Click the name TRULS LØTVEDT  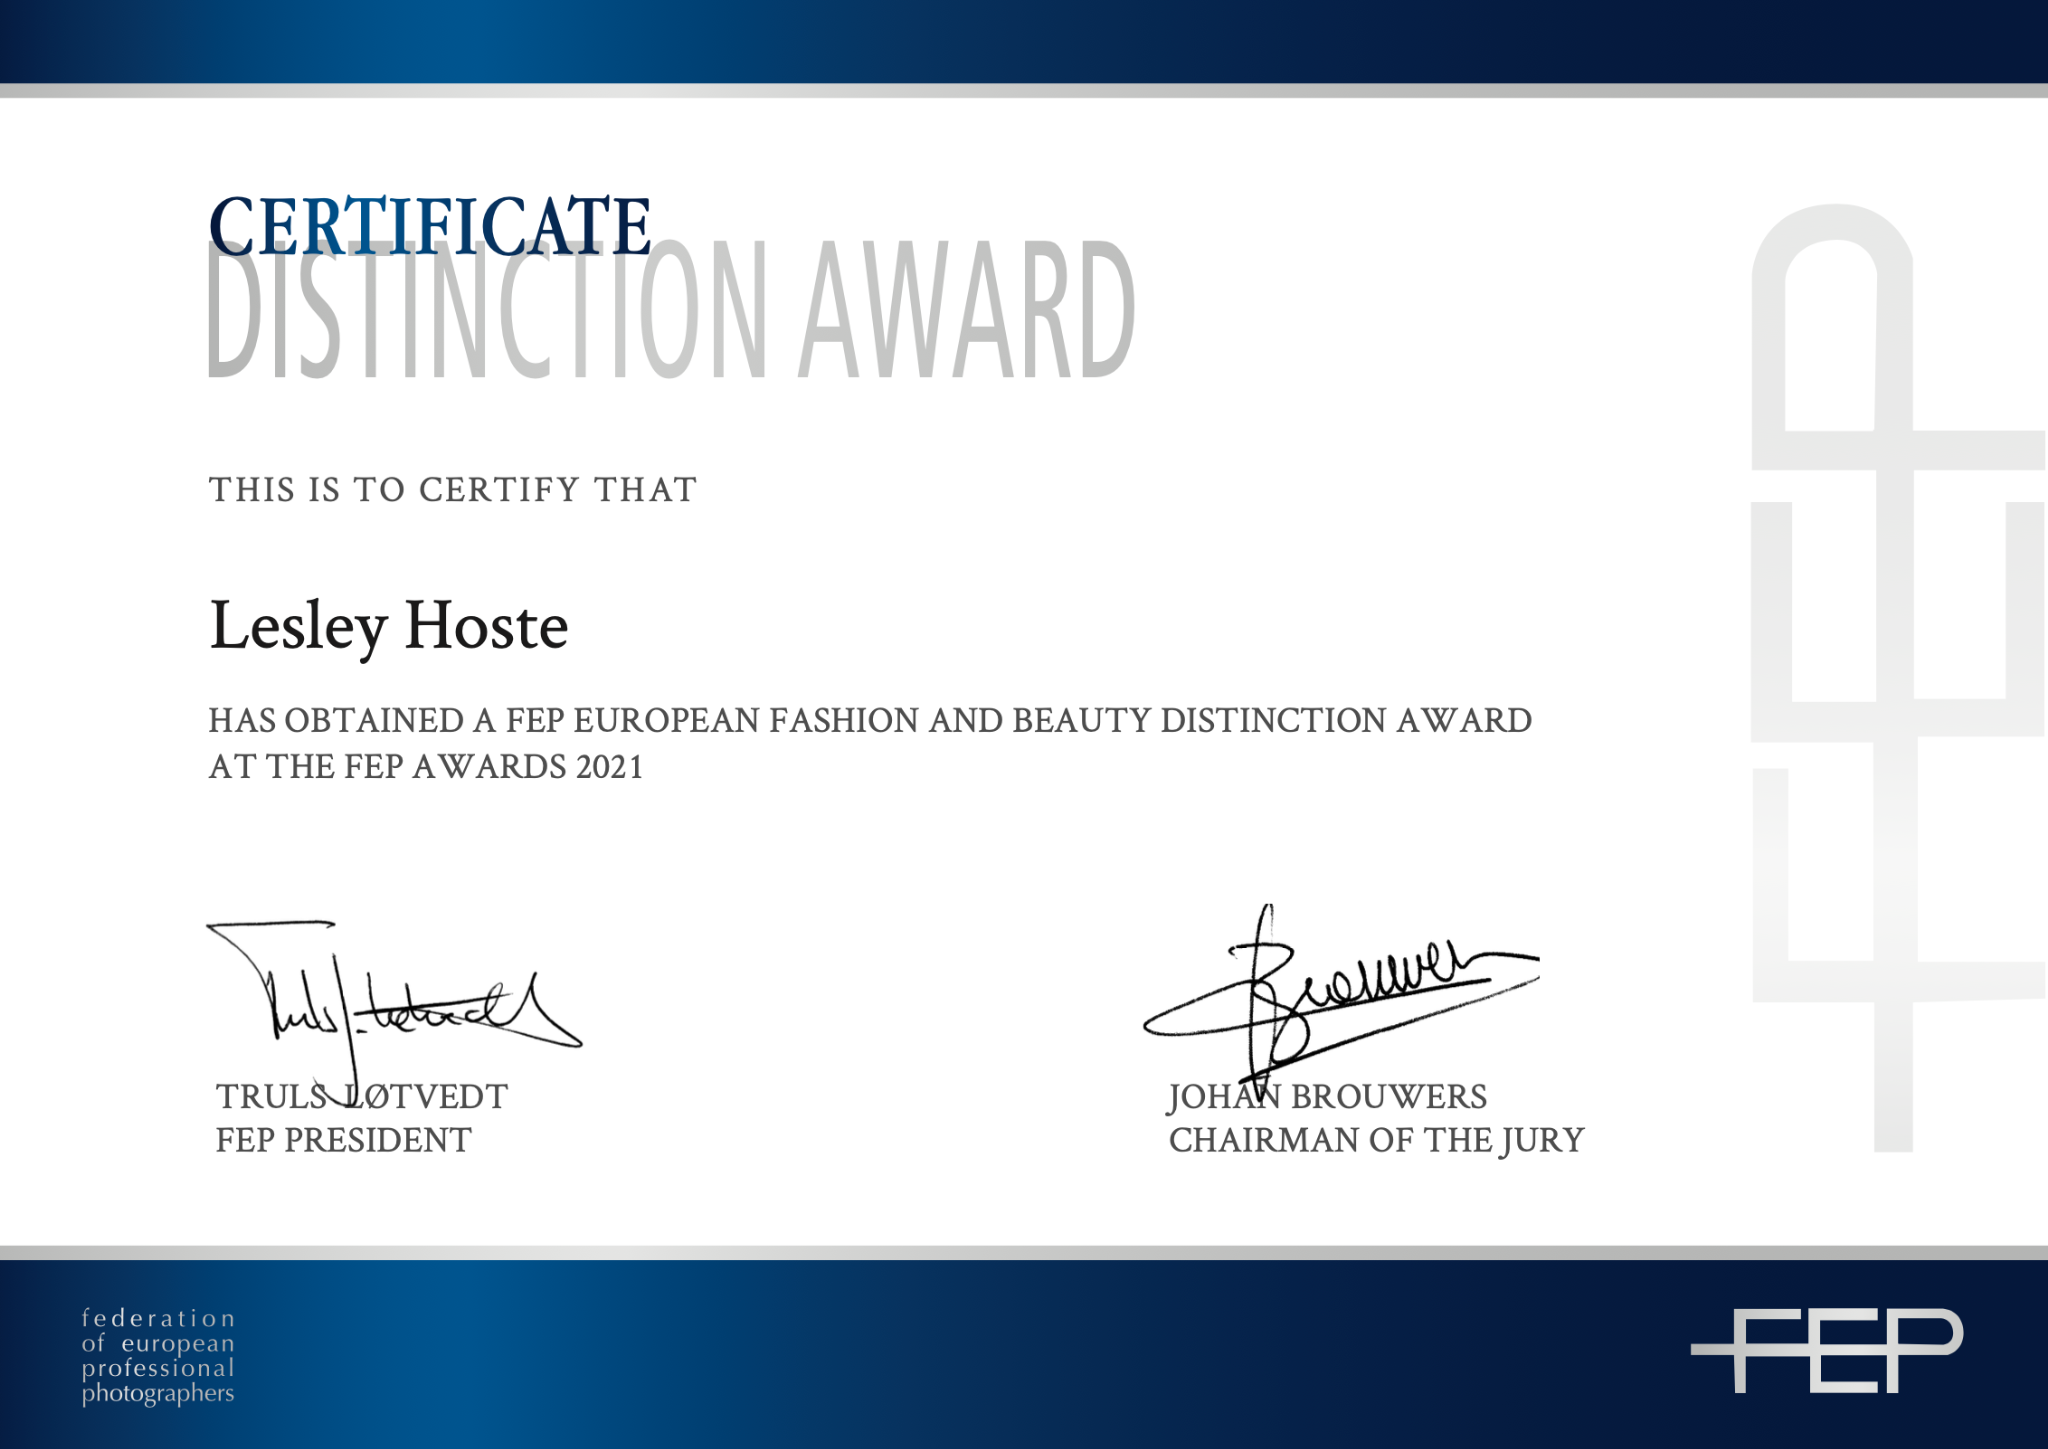pyautogui.click(x=362, y=1097)
